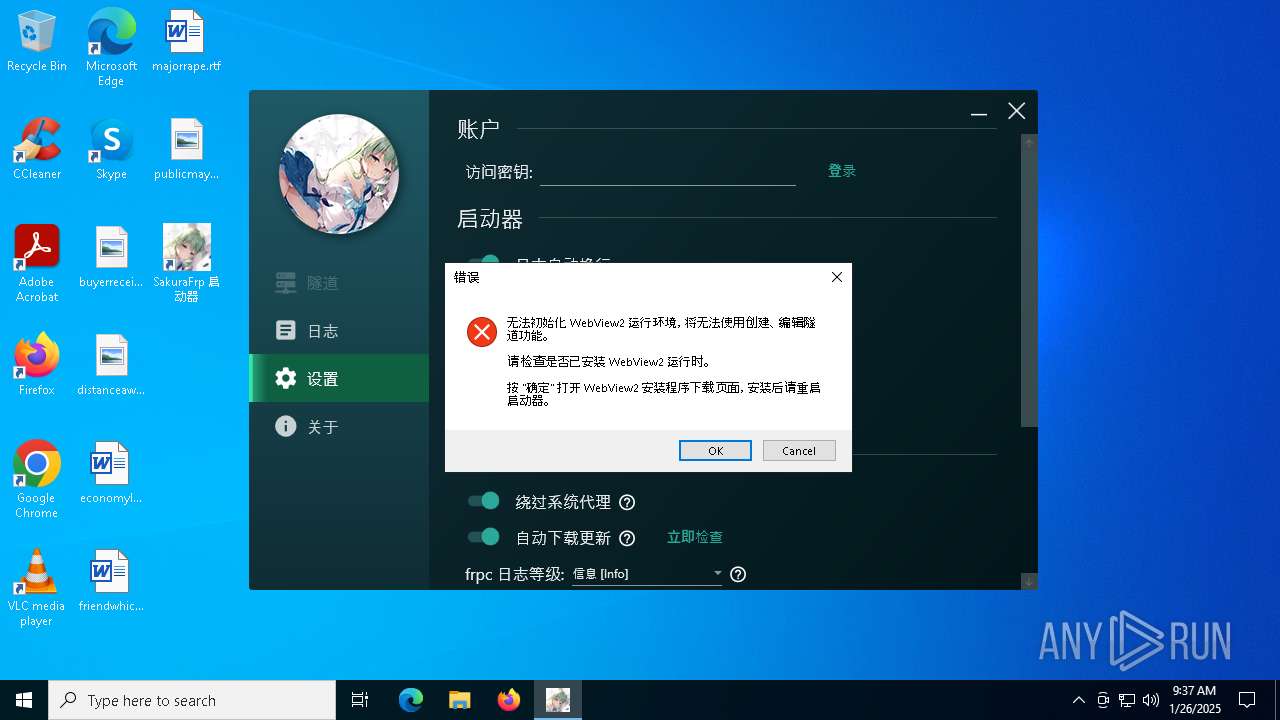Select Firefox desktop shortcut
The width and height of the screenshot is (1280, 720).
(37, 365)
